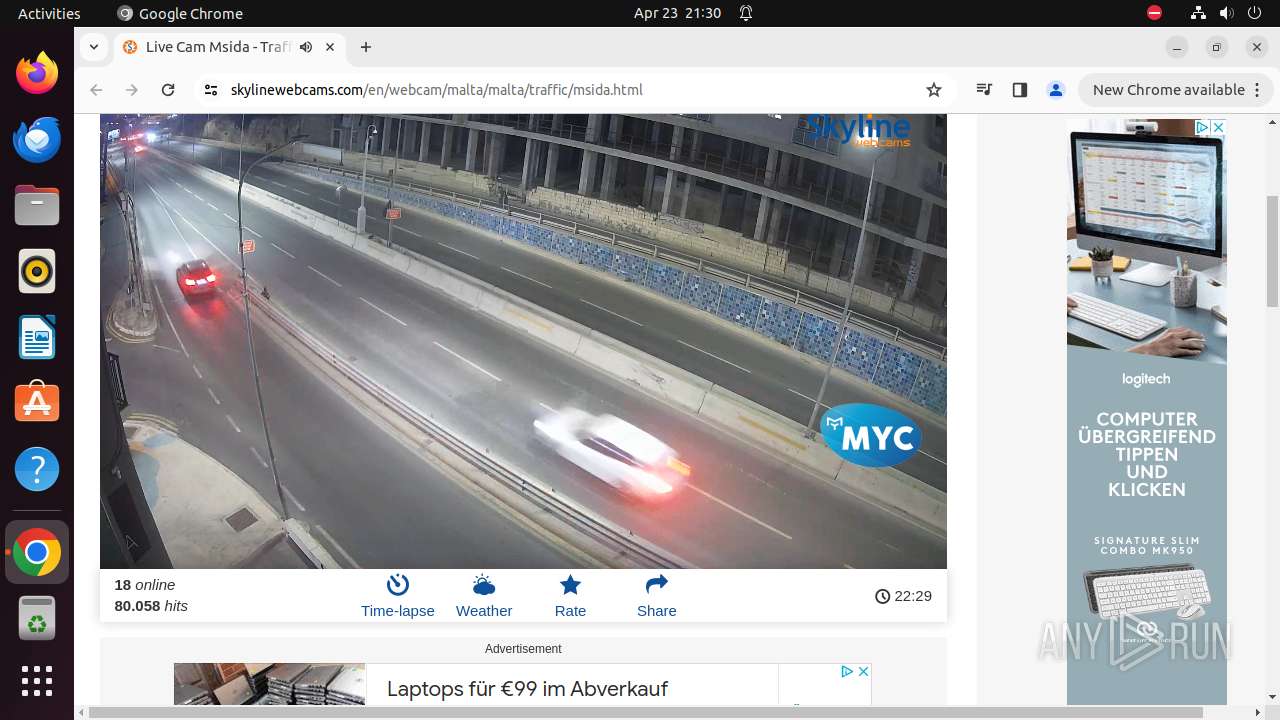Viewport: 1280px width, 720px height.
Task: Open the power menu icon
Action: (x=1255, y=13)
